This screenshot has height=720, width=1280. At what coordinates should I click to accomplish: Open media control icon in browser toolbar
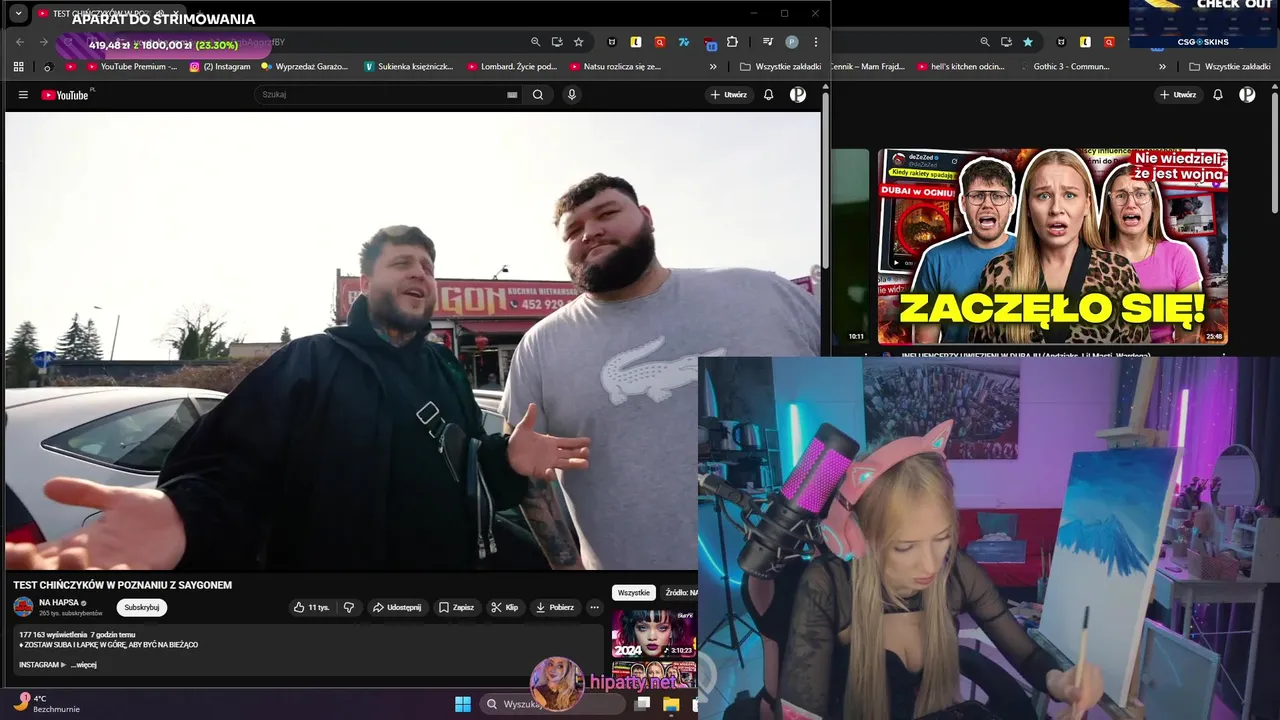[x=767, y=42]
